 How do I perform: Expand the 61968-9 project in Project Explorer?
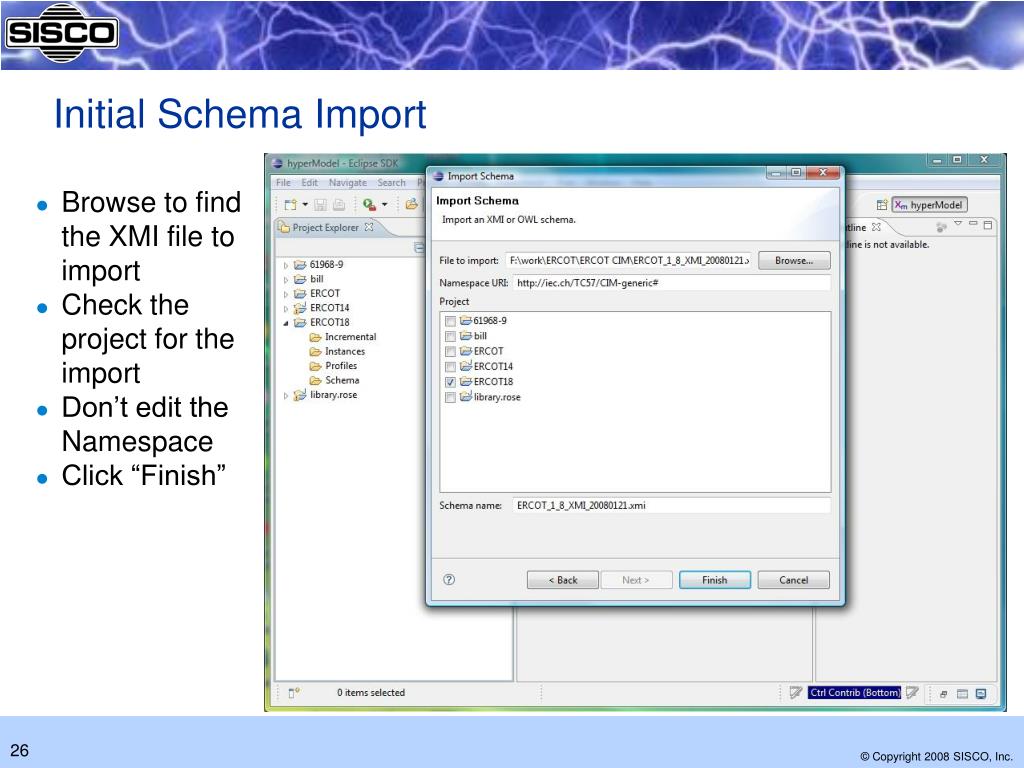(286, 265)
